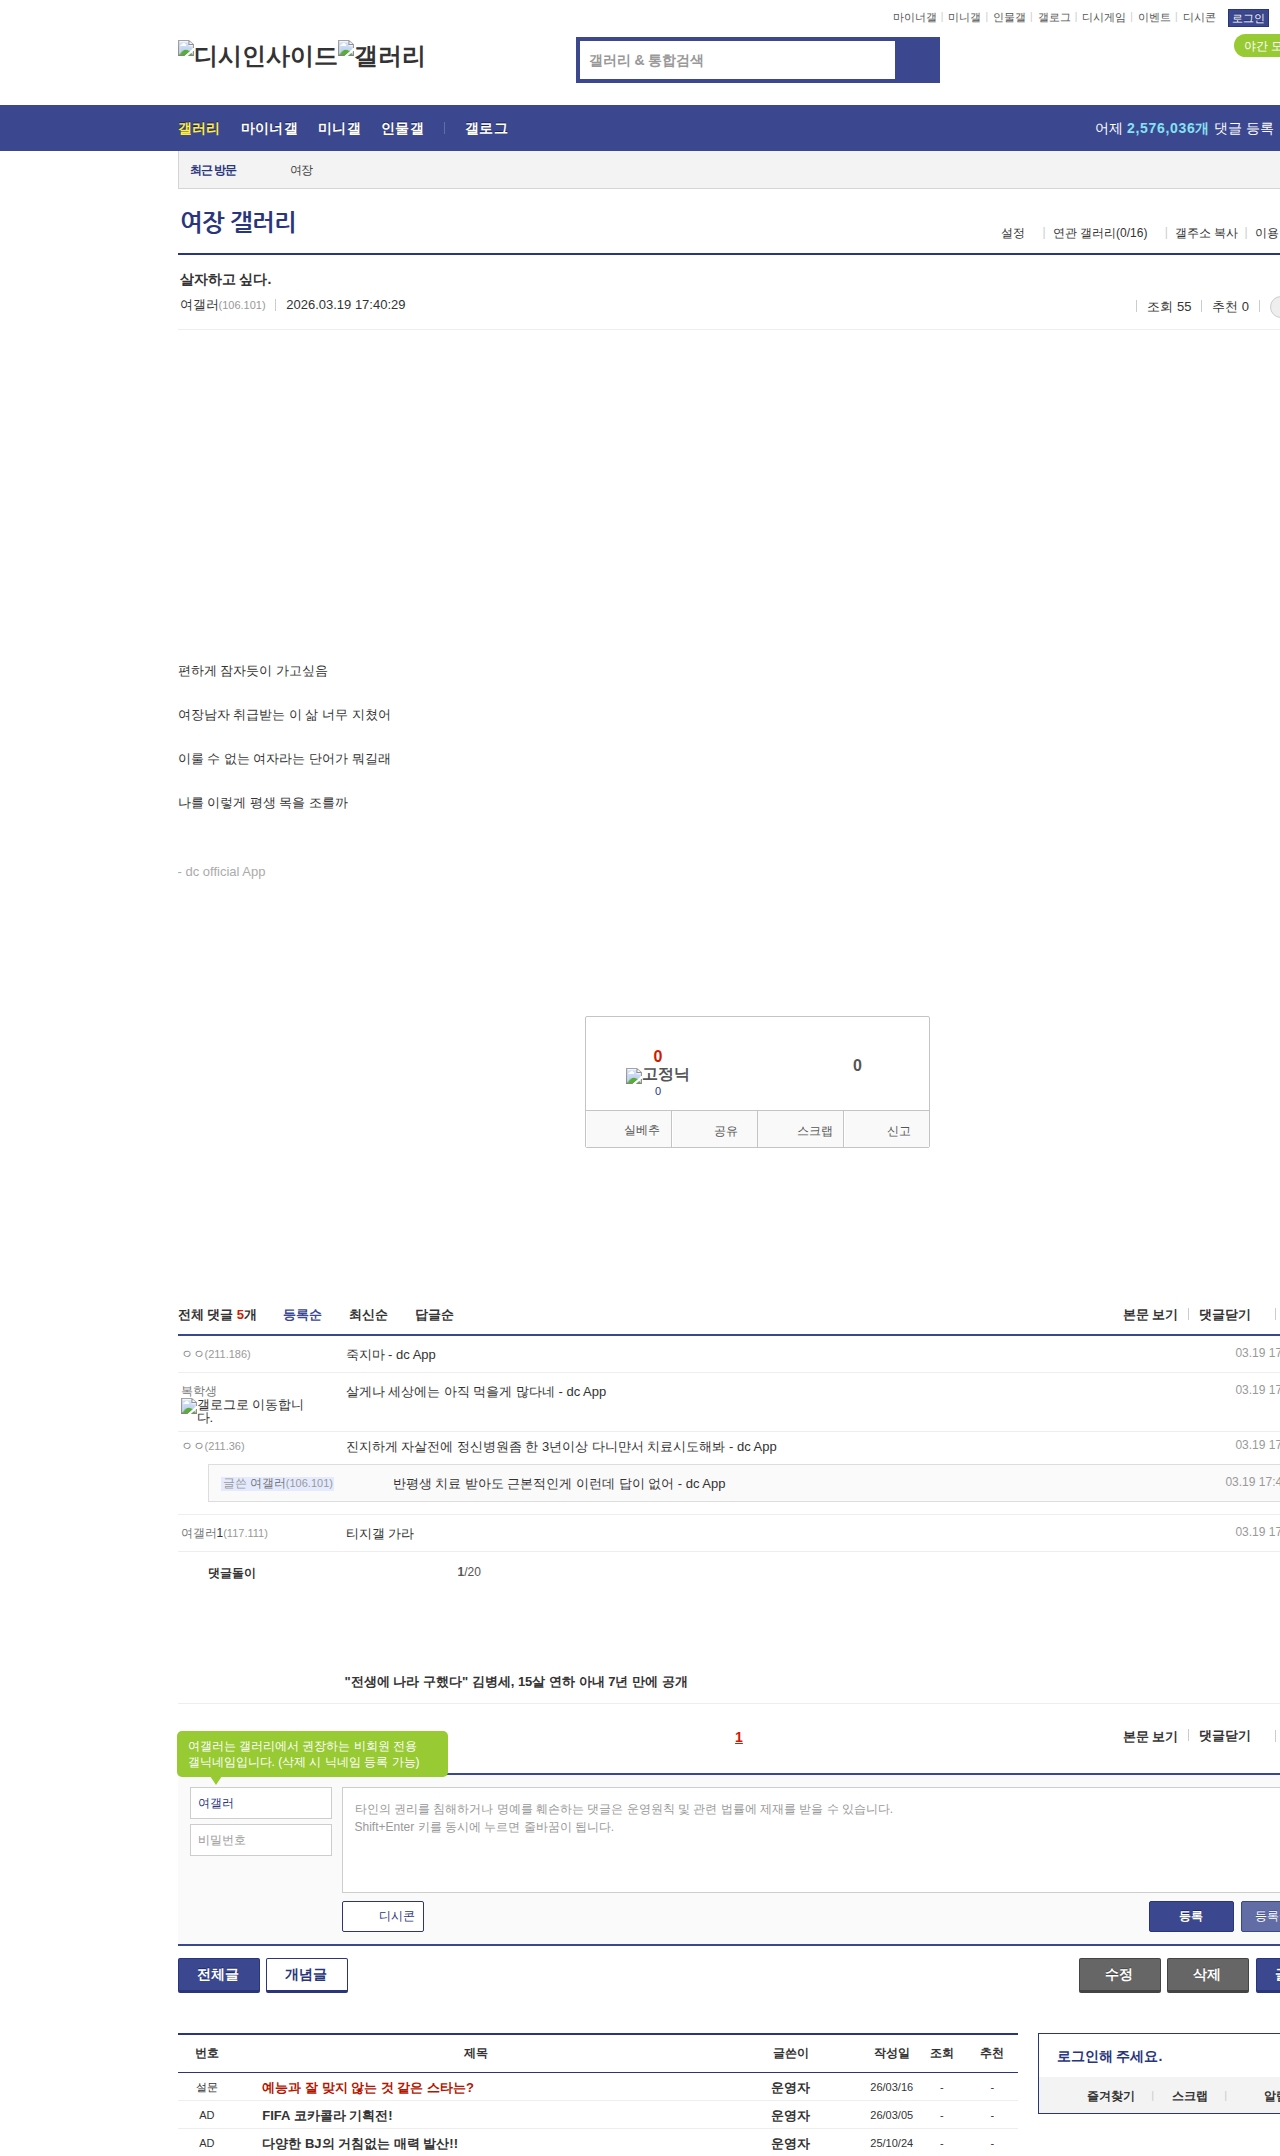Sort comments by 최신순

tap(367, 1315)
